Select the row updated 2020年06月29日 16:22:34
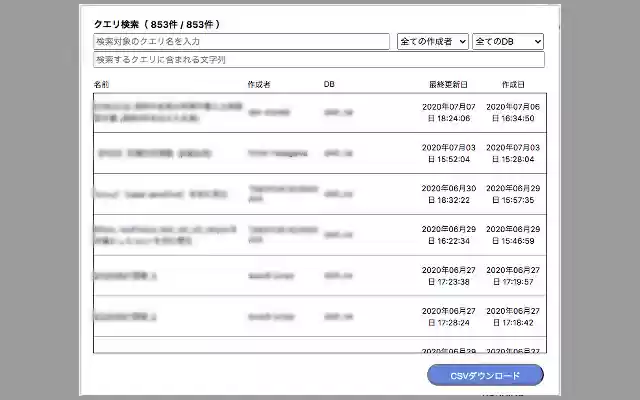 coord(320,235)
